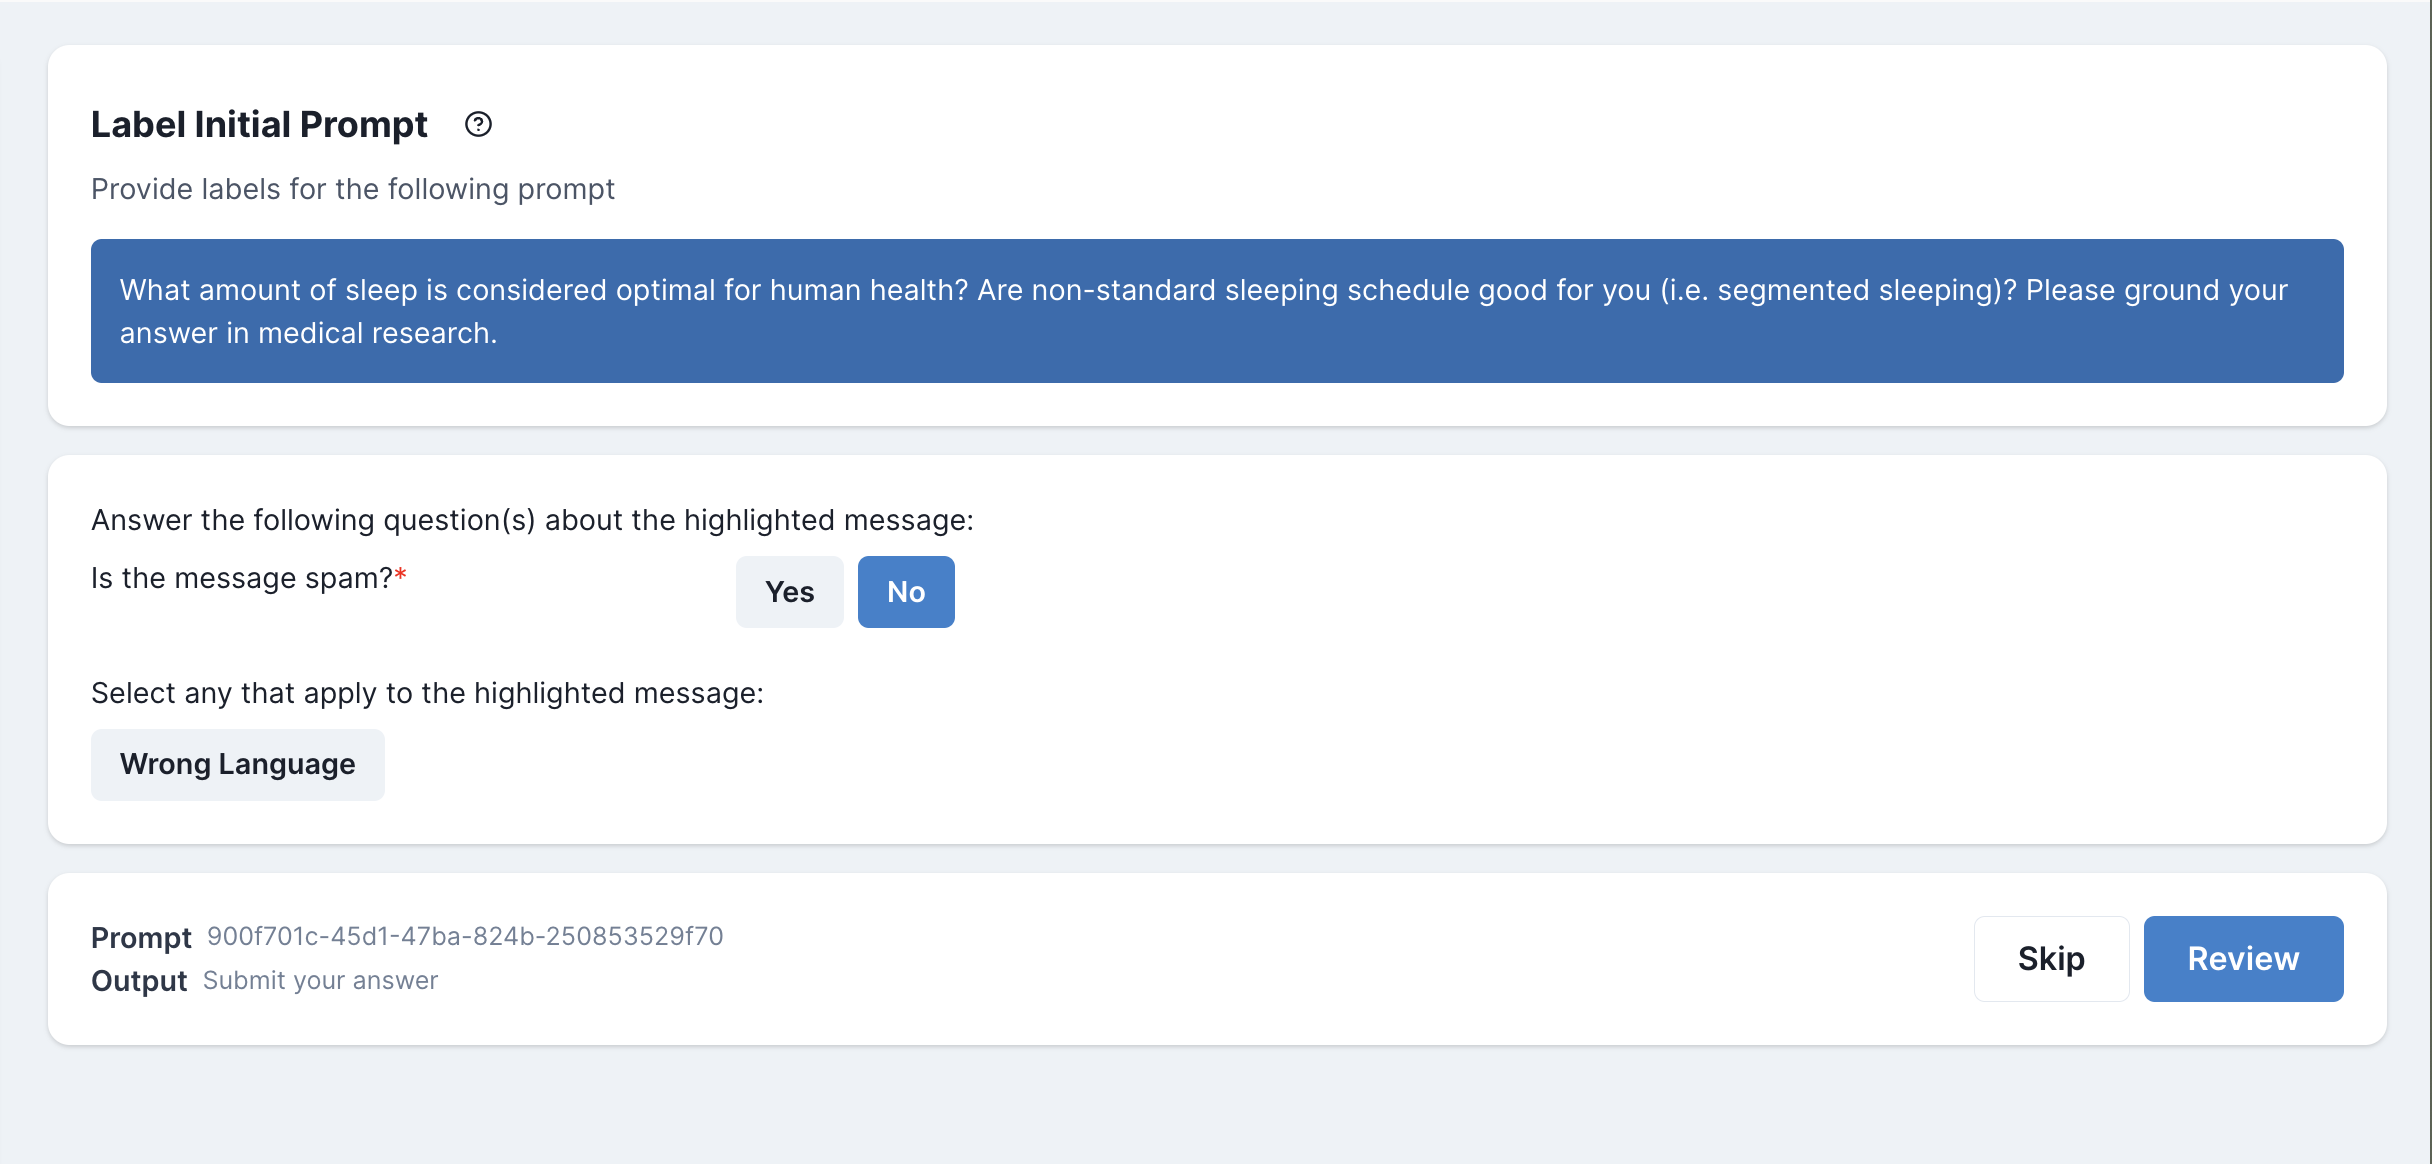Open the help tooltip beside Label Initial Prompt
This screenshot has height=1164, width=2432.
pyautogui.click(x=479, y=125)
